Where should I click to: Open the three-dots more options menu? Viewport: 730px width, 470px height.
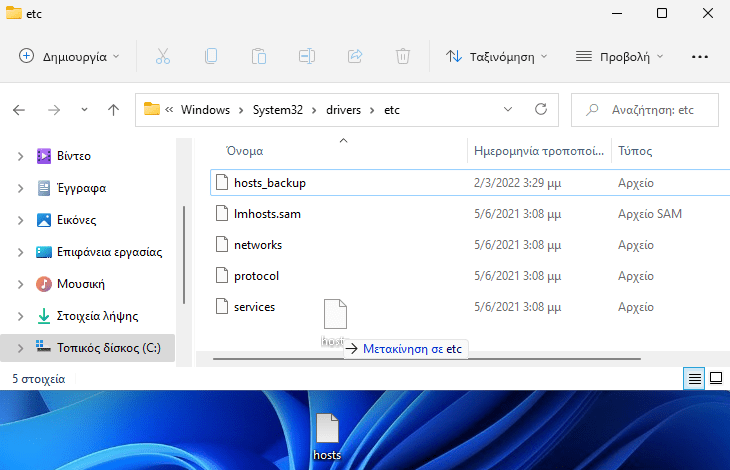coord(700,57)
